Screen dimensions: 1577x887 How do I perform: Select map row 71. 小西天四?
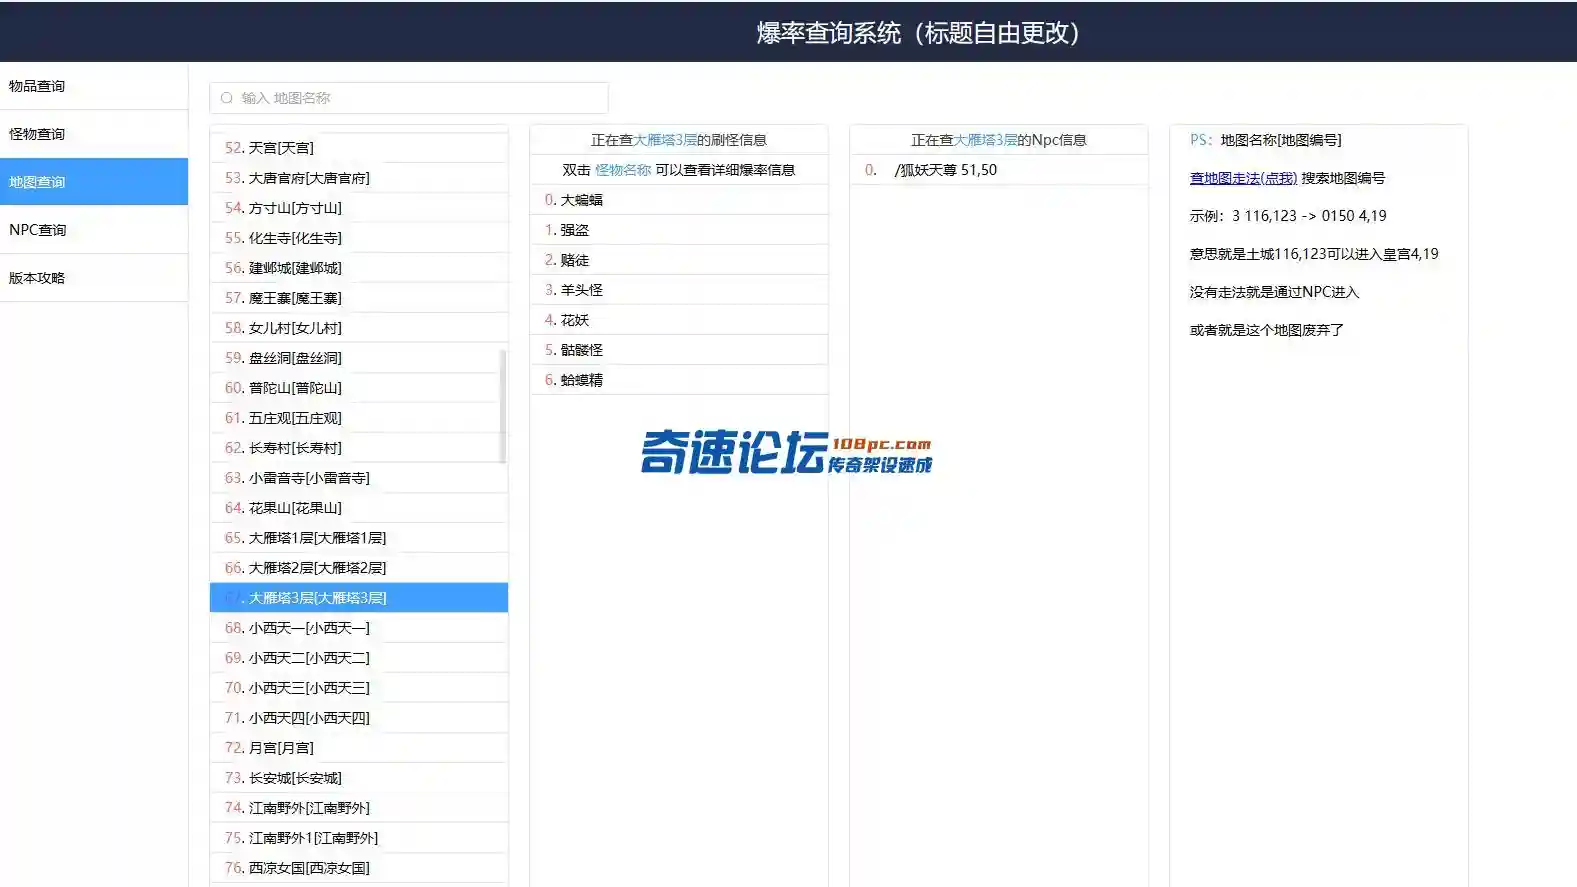[x=359, y=718]
